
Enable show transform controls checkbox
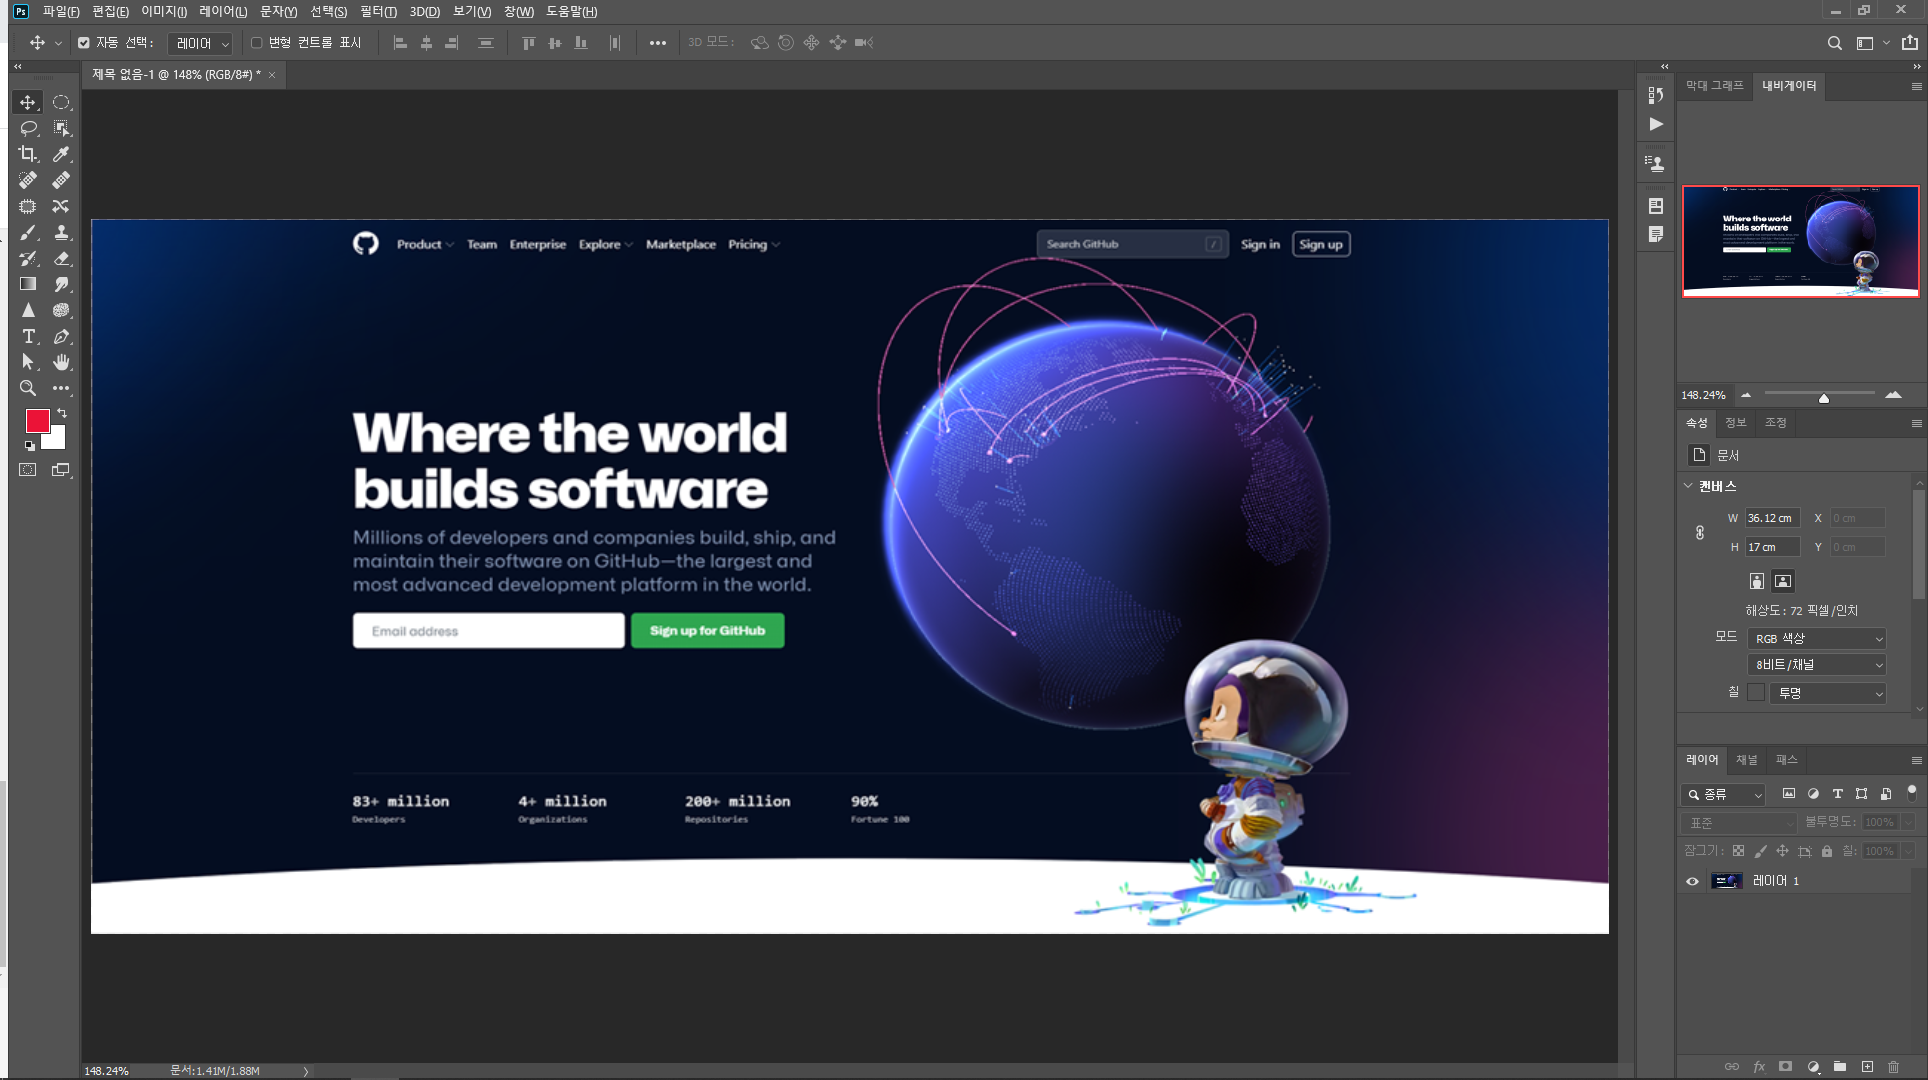(257, 43)
